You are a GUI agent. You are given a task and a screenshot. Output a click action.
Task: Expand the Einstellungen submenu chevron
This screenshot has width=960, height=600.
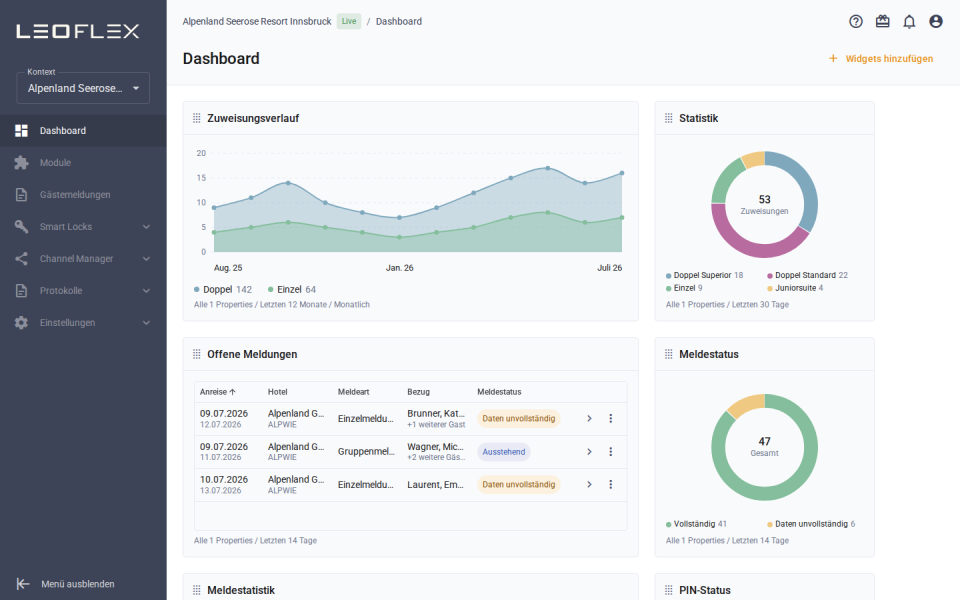[146, 323]
